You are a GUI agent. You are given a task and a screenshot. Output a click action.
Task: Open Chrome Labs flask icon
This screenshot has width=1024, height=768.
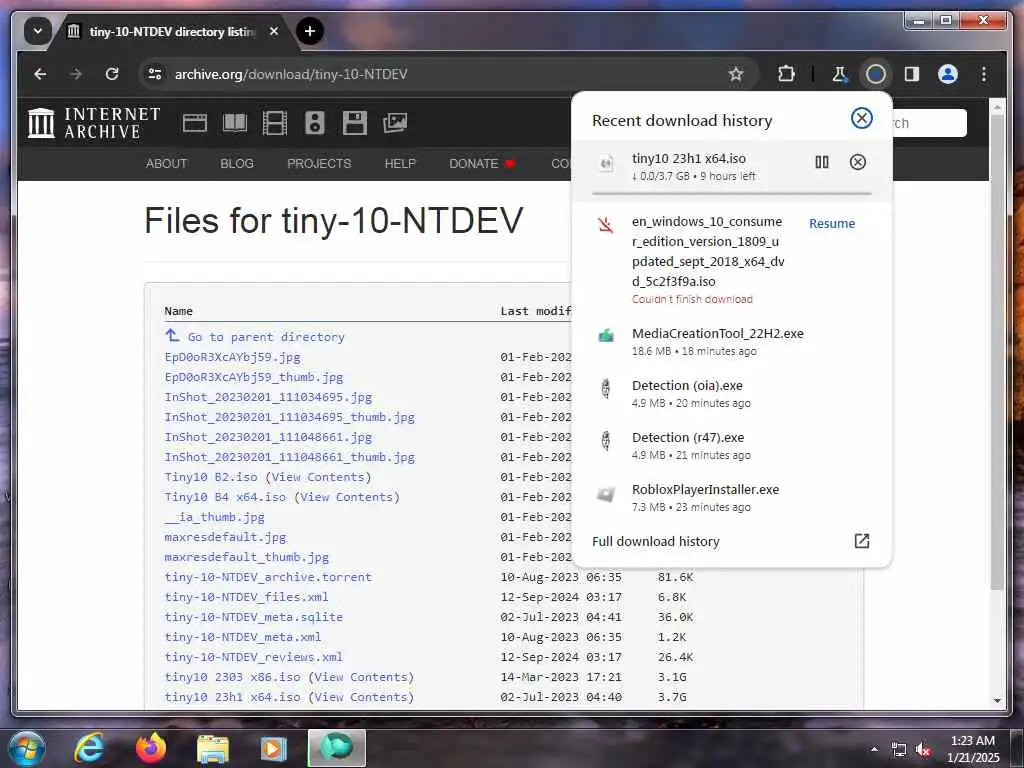840,74
